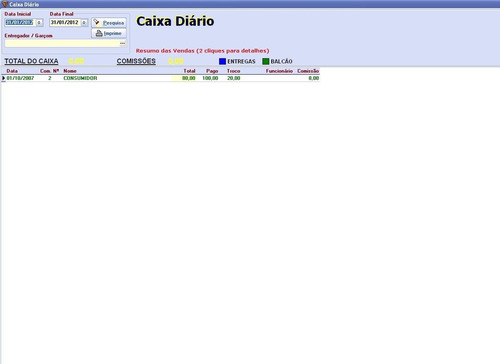This screenshot has width=500, height=364.
Task: Click the Data column header
Action: click(12, 71)
